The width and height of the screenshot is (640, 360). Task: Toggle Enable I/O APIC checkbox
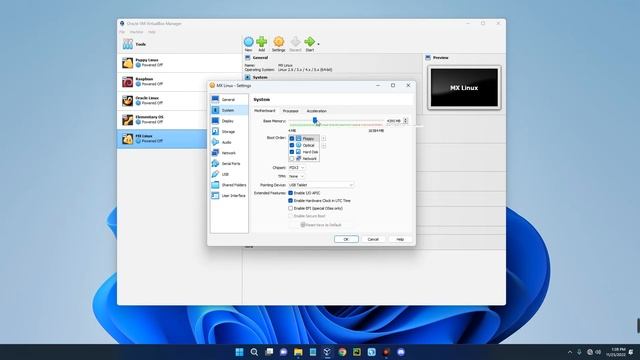point(291,193)
